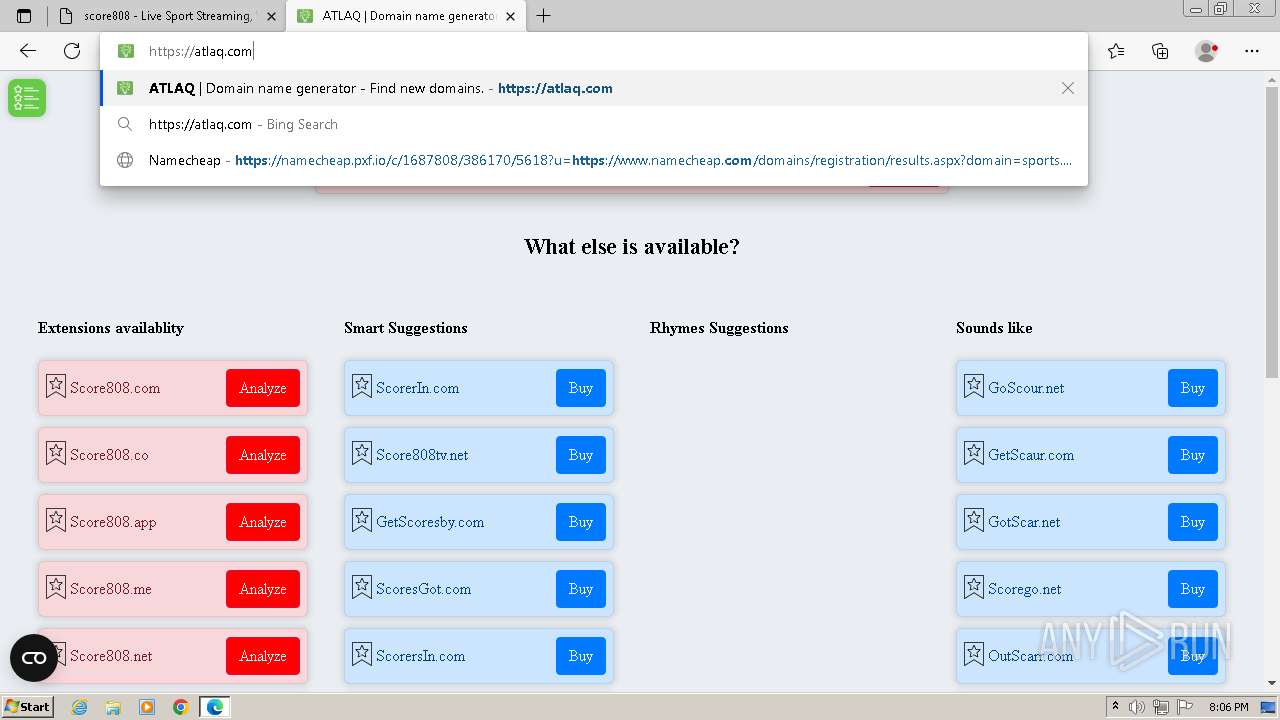Click the bookmark star icon next to GotScar.net
Viewport: 1280px width, 720px height.
tap(974, 520)
